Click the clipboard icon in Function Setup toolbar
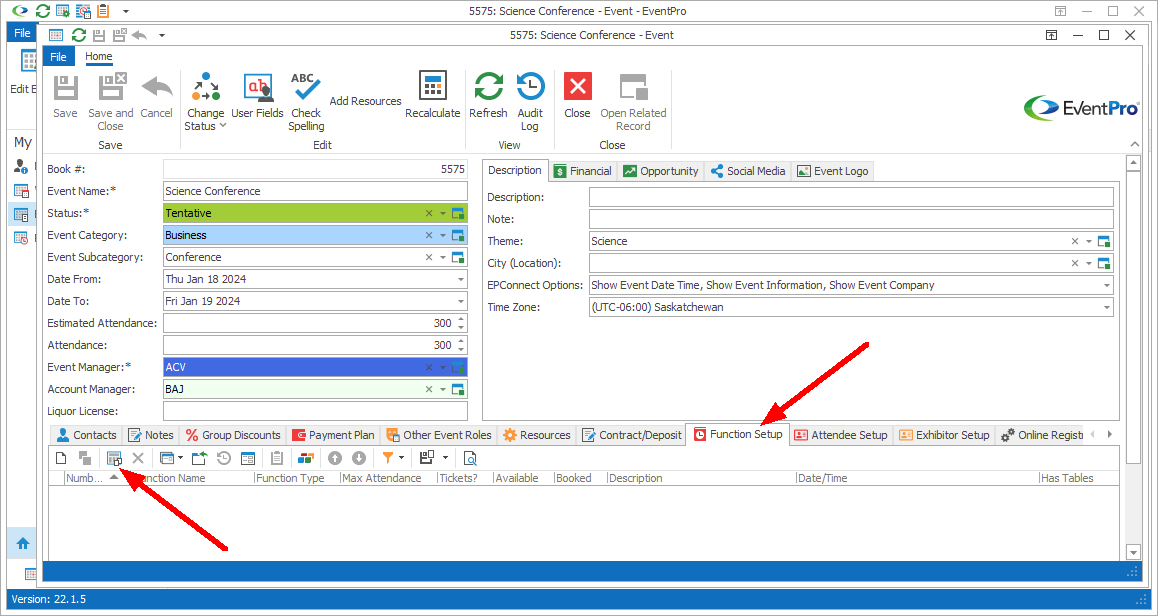Screen dimensions: 1158x616 pyautogui.click(x=276, y=459)
